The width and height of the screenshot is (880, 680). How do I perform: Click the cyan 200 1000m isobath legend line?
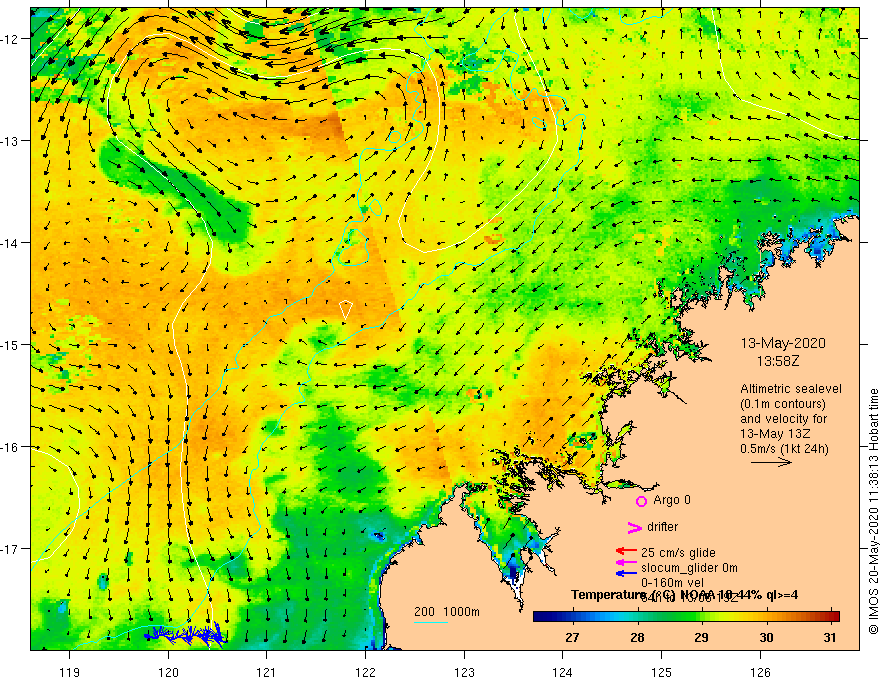[x=431, y=622]
